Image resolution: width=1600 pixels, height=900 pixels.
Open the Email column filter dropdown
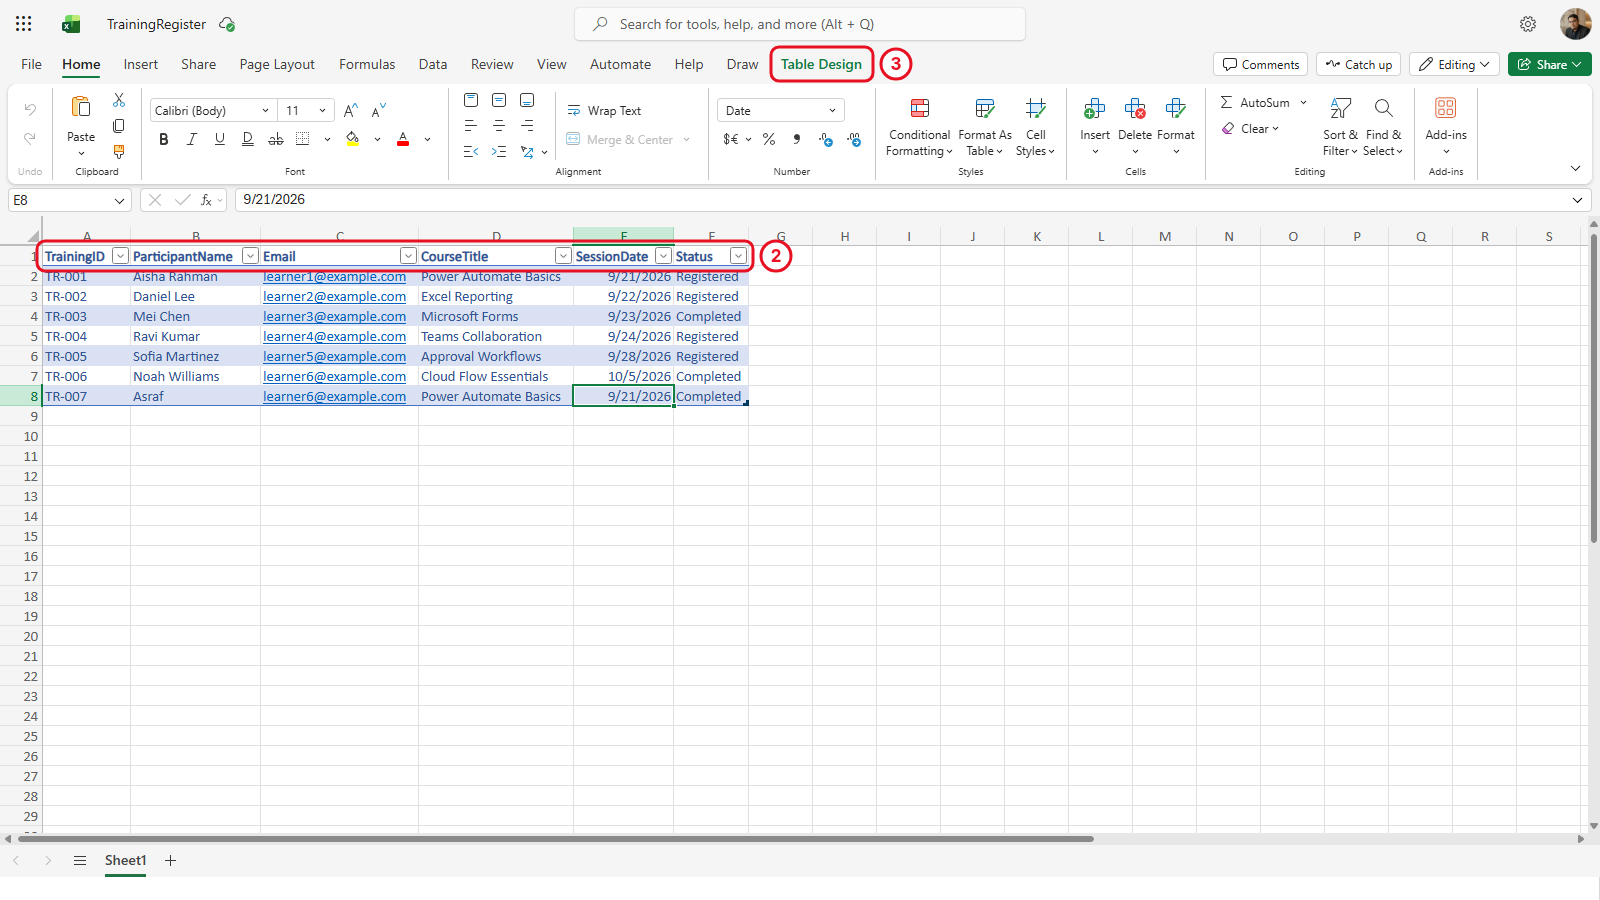tap(408, 256)
